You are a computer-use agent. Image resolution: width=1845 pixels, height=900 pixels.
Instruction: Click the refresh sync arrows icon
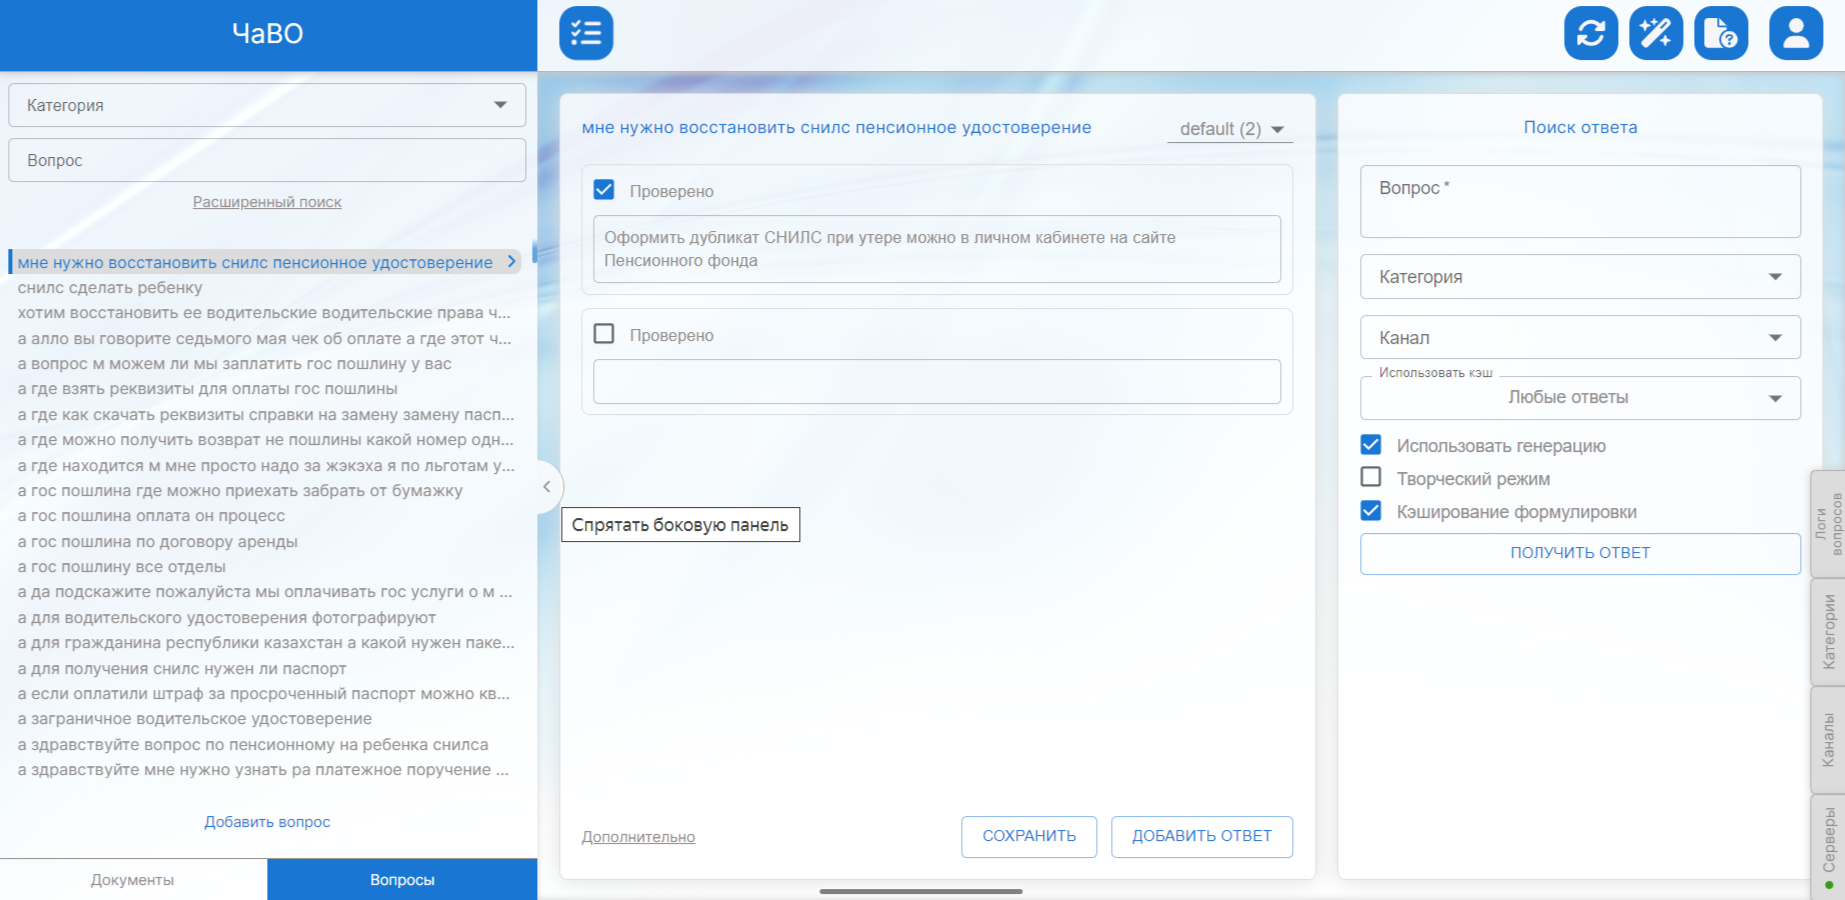1590,33
